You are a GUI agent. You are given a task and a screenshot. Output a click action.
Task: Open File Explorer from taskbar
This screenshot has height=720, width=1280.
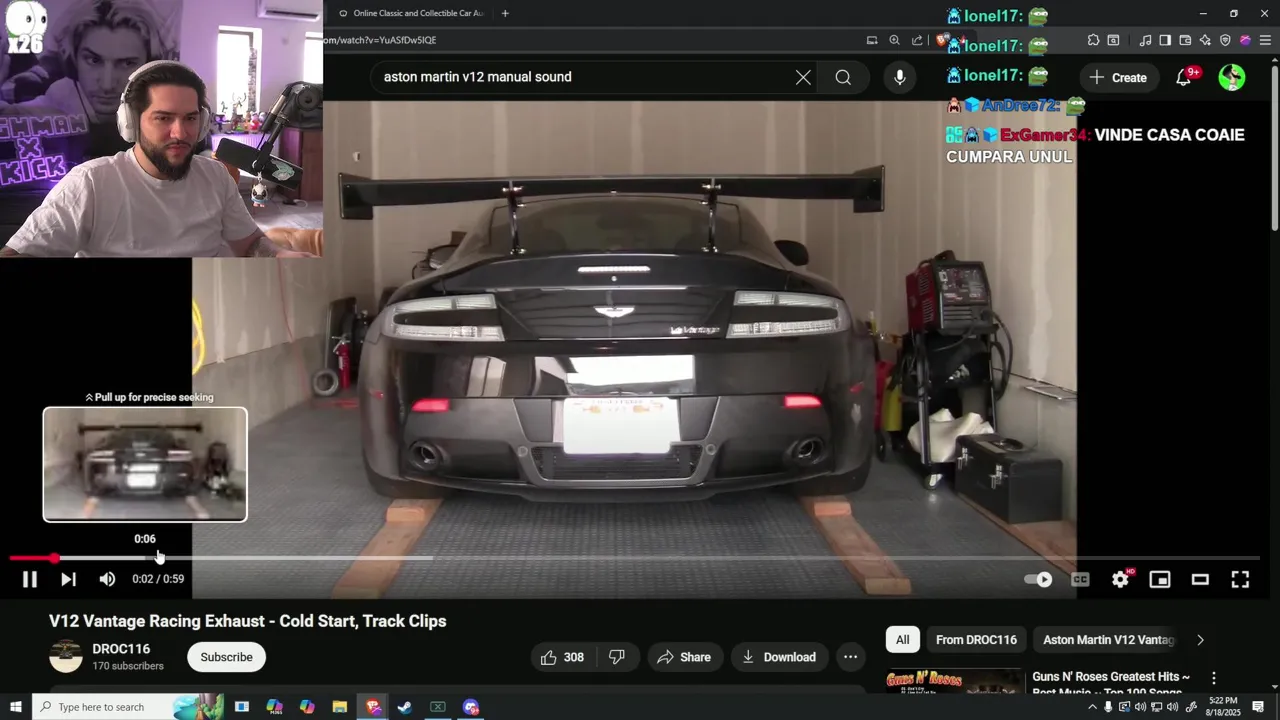coord(339,707)
